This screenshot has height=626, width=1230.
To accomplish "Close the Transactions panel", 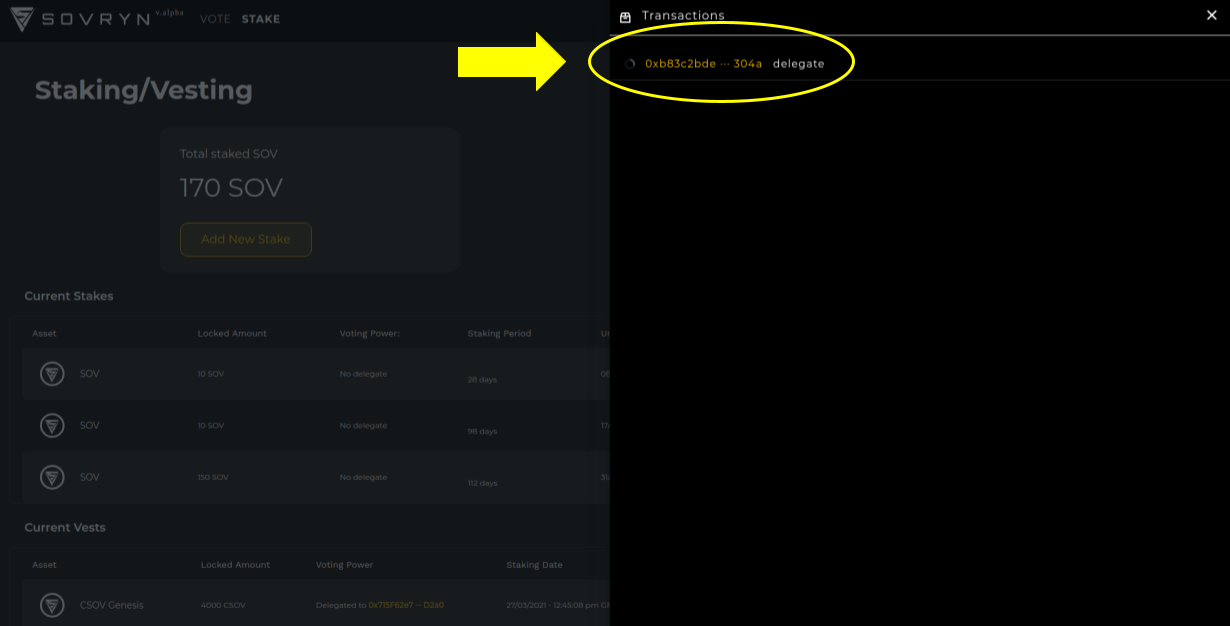I will [1212, 15].
